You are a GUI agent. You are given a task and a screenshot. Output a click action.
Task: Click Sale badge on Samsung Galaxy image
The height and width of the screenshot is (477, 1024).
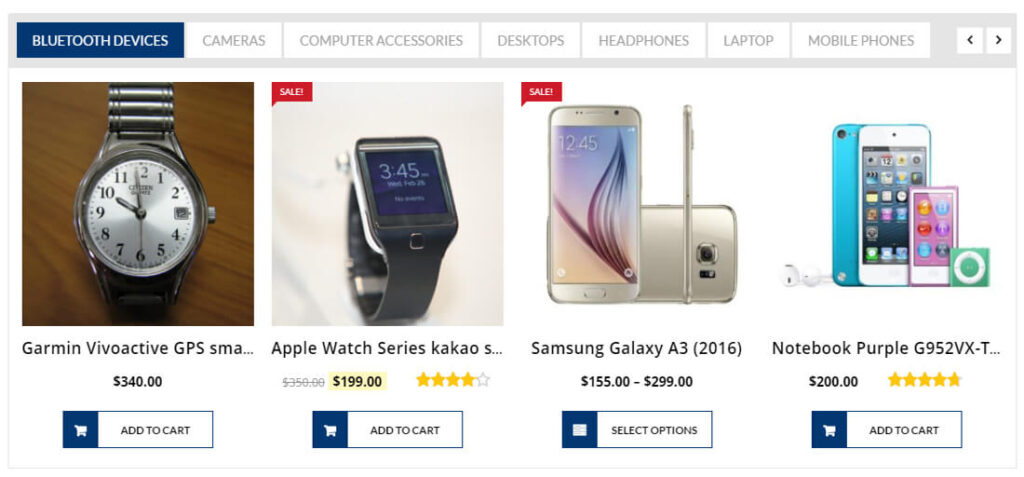click(x=541, y=92)
